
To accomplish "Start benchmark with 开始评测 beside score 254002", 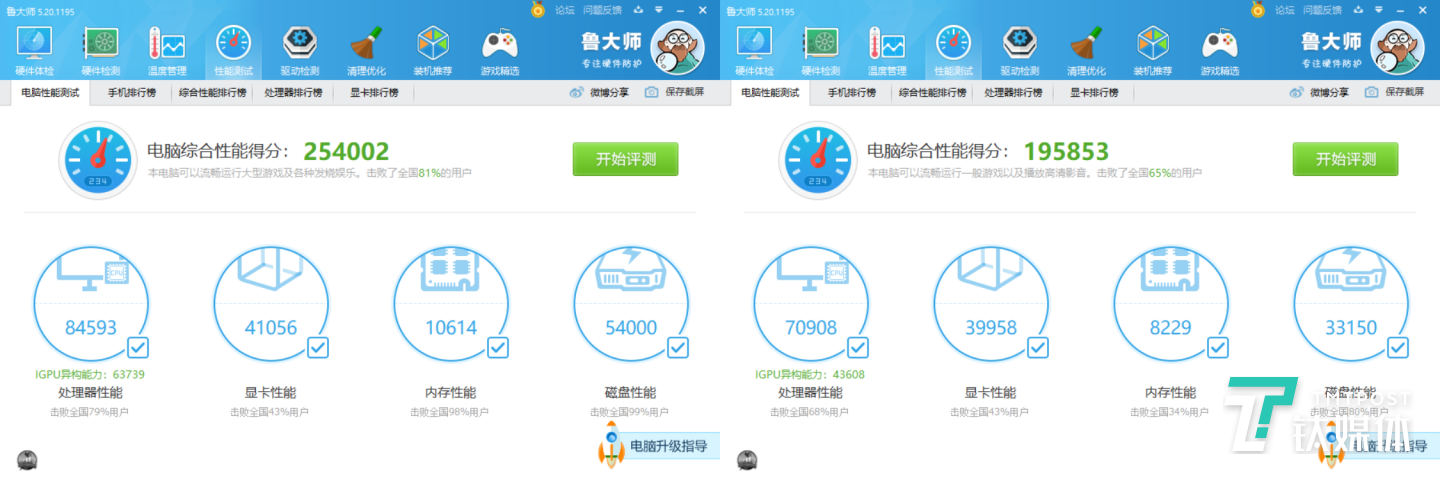I will [x=625, y=159].
